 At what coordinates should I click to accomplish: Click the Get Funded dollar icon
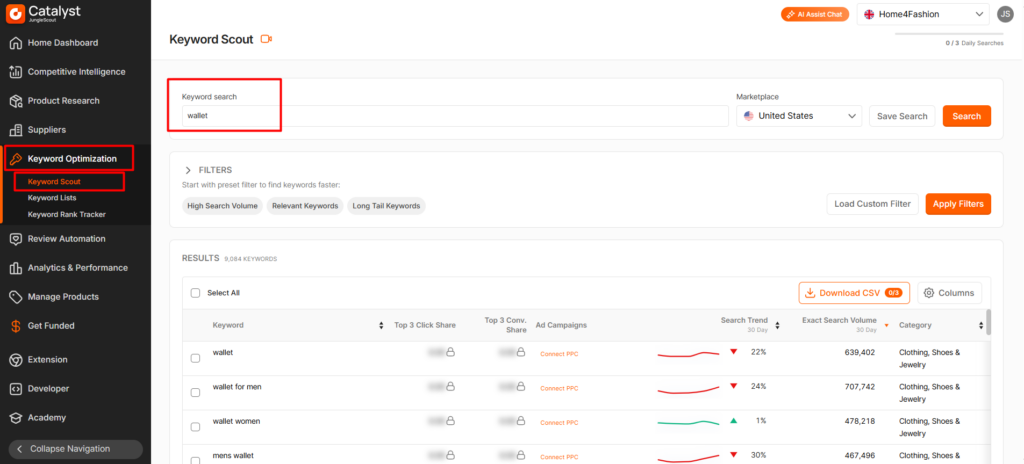(16, 325)
